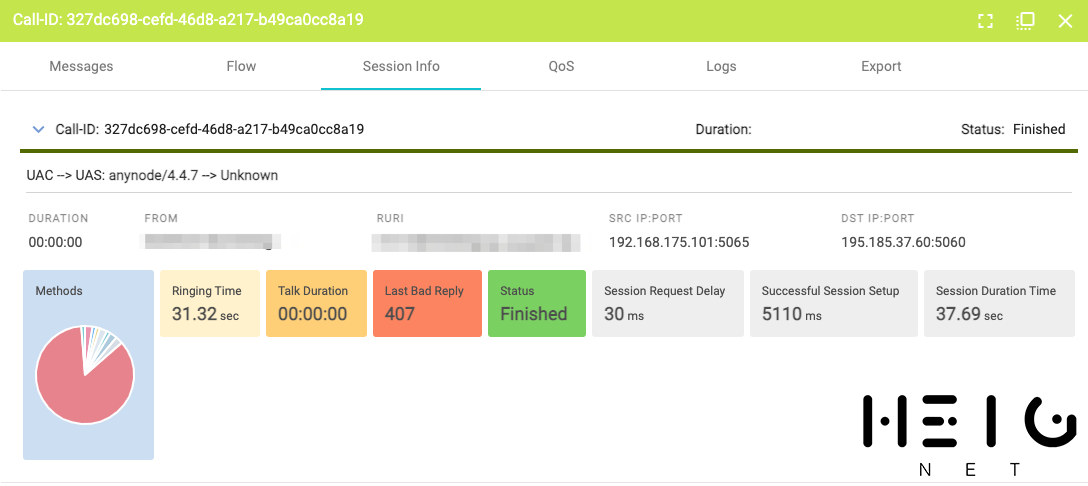Click the Last Bad Reply 407 card
The width and height of the screenshot is (1088, 486).
[427, 303]
